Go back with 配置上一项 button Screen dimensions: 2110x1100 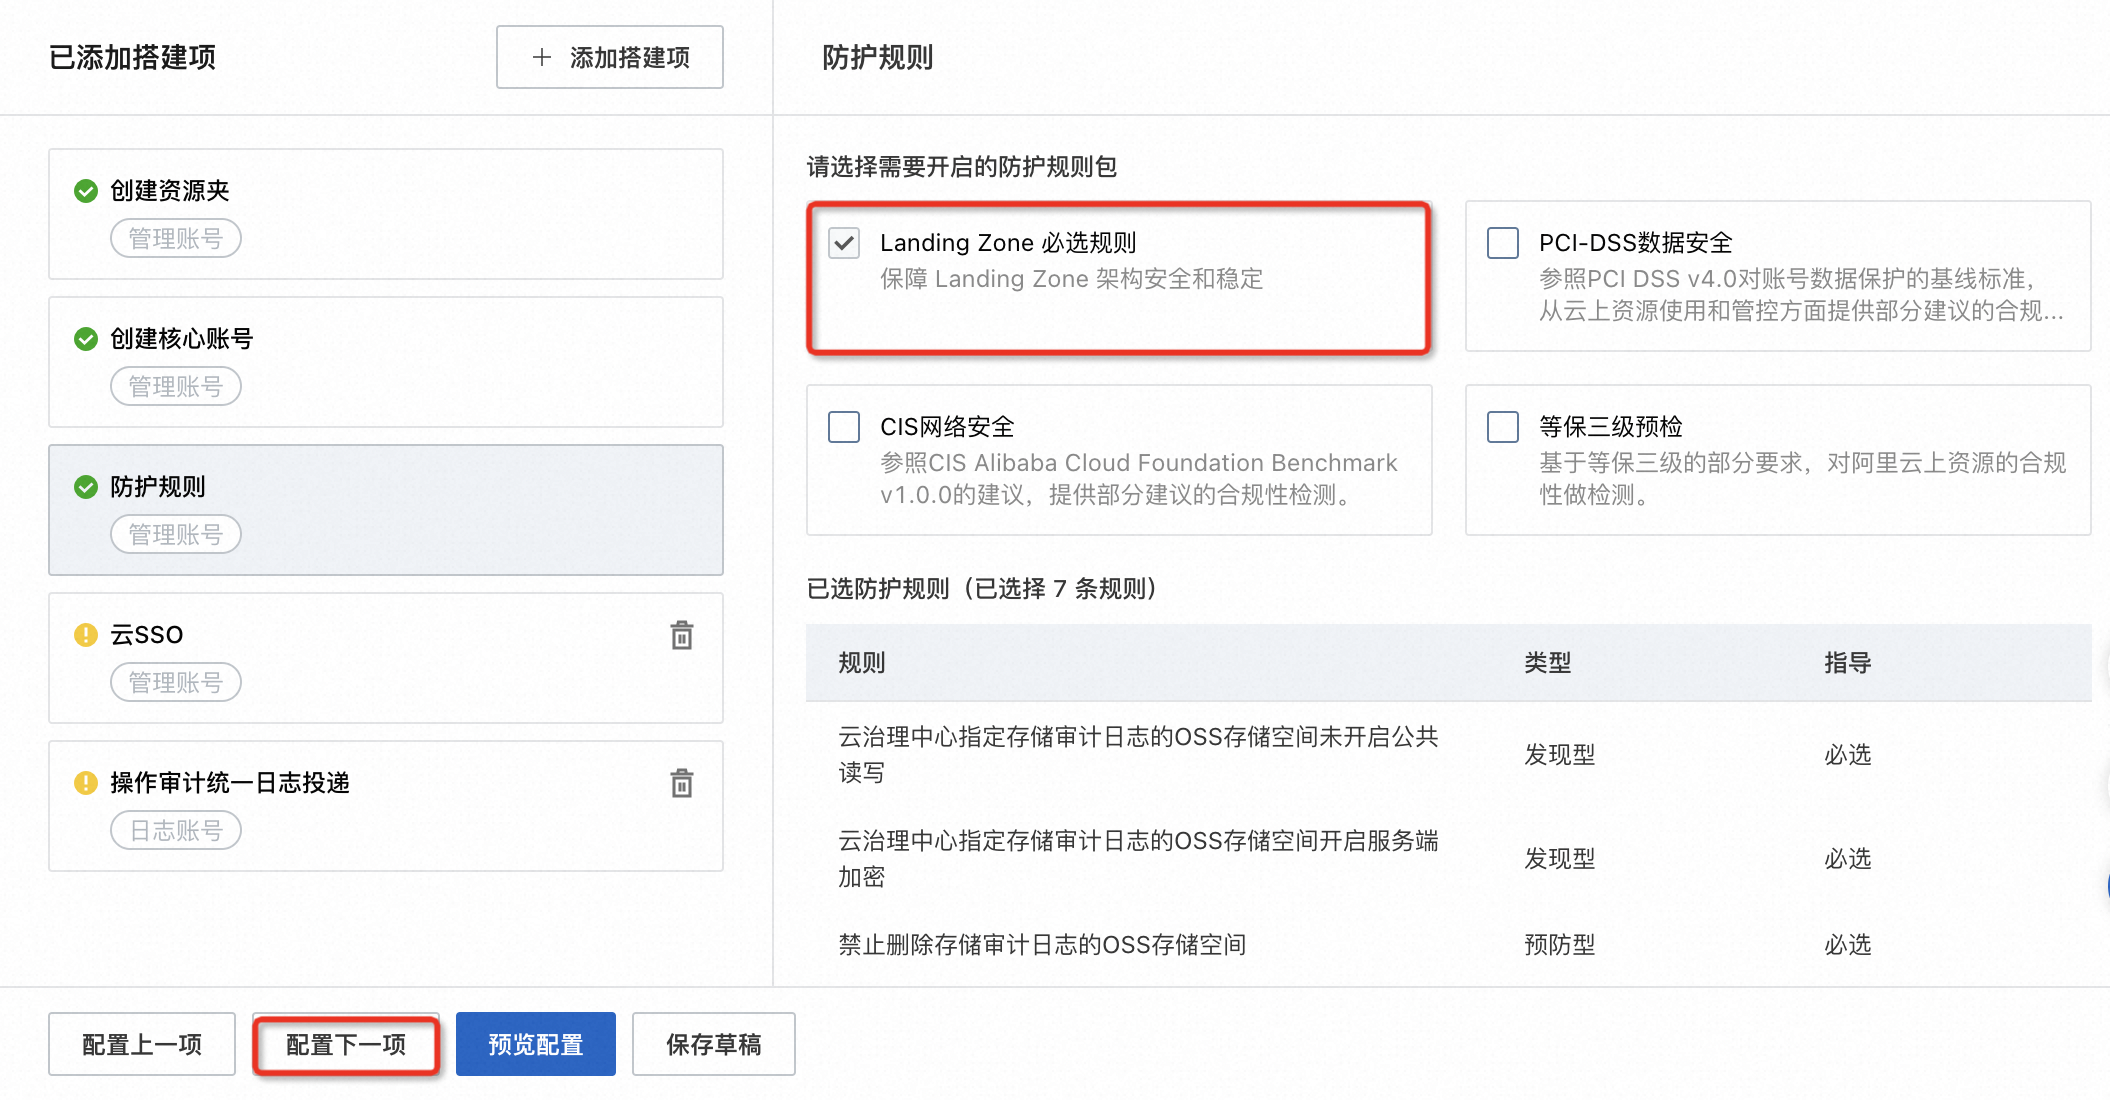(142, 1044)
